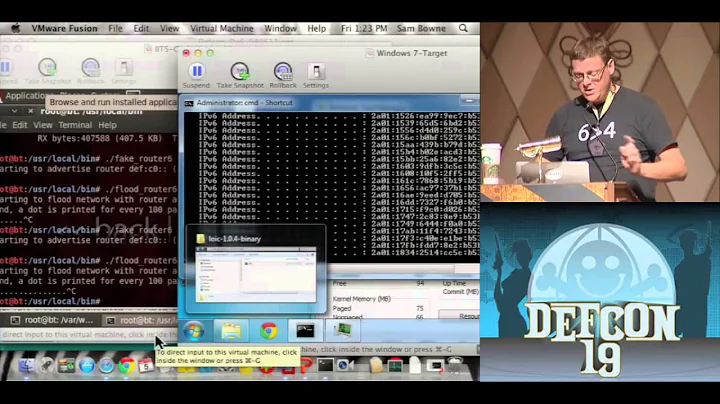Click the Kernel Memory (MB) label
Viewport: 720px width, 404px height.
pos(361,299)
